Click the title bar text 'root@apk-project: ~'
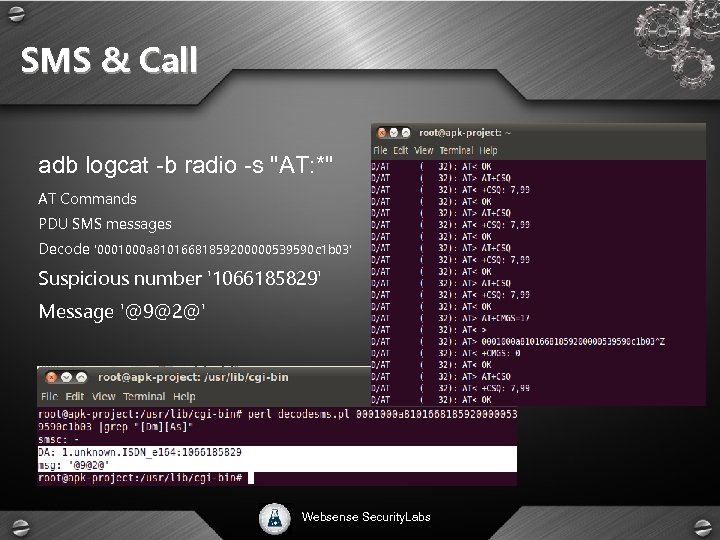720x540 pixels. [x=465, y=133]
